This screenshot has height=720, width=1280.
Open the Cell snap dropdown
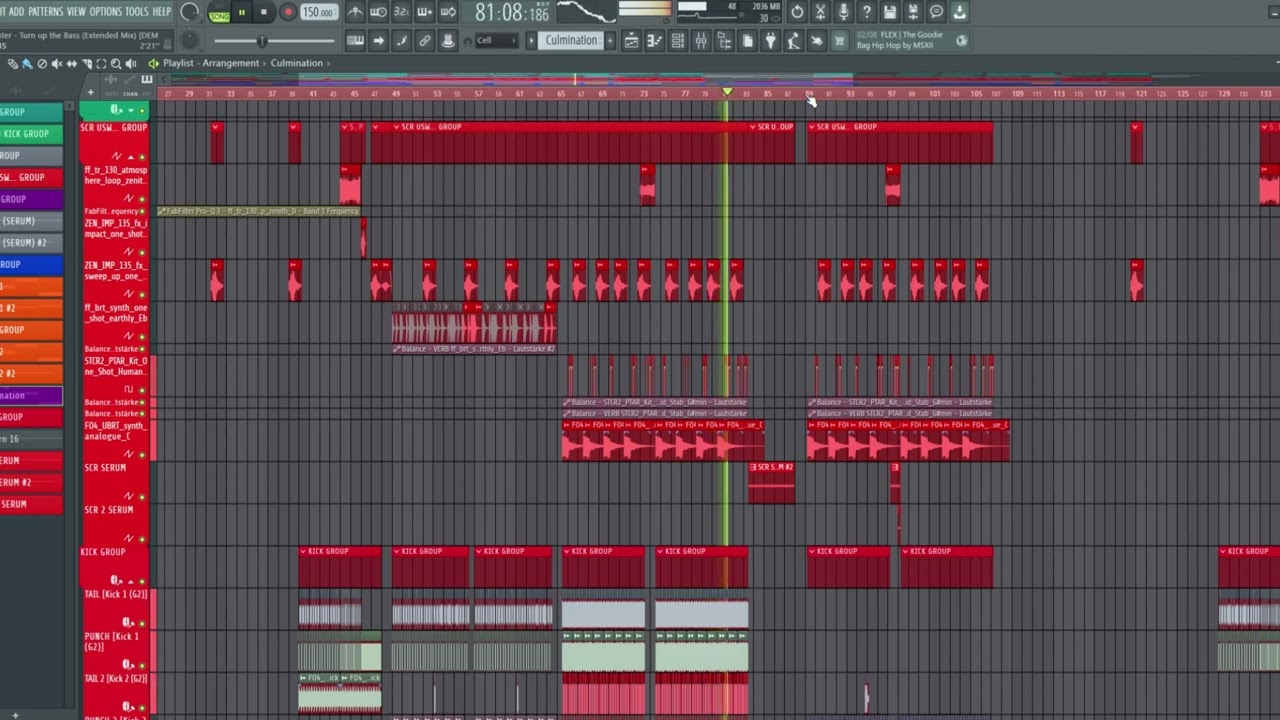click(496, 40)
